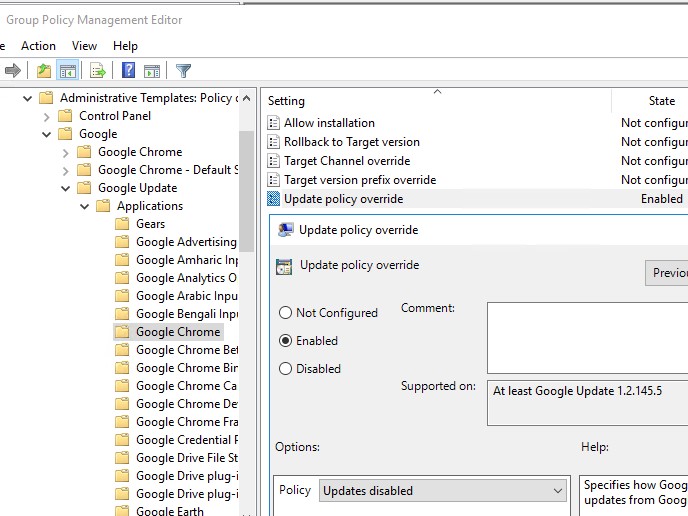Select the Google Chrome Dev tree item
Screen dimensions: 688x516
tap(187, 404)
